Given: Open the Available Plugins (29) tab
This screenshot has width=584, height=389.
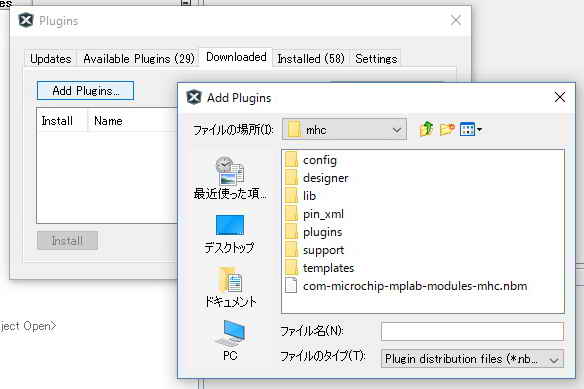Looking at the screenshot, I should coord(139,58).
